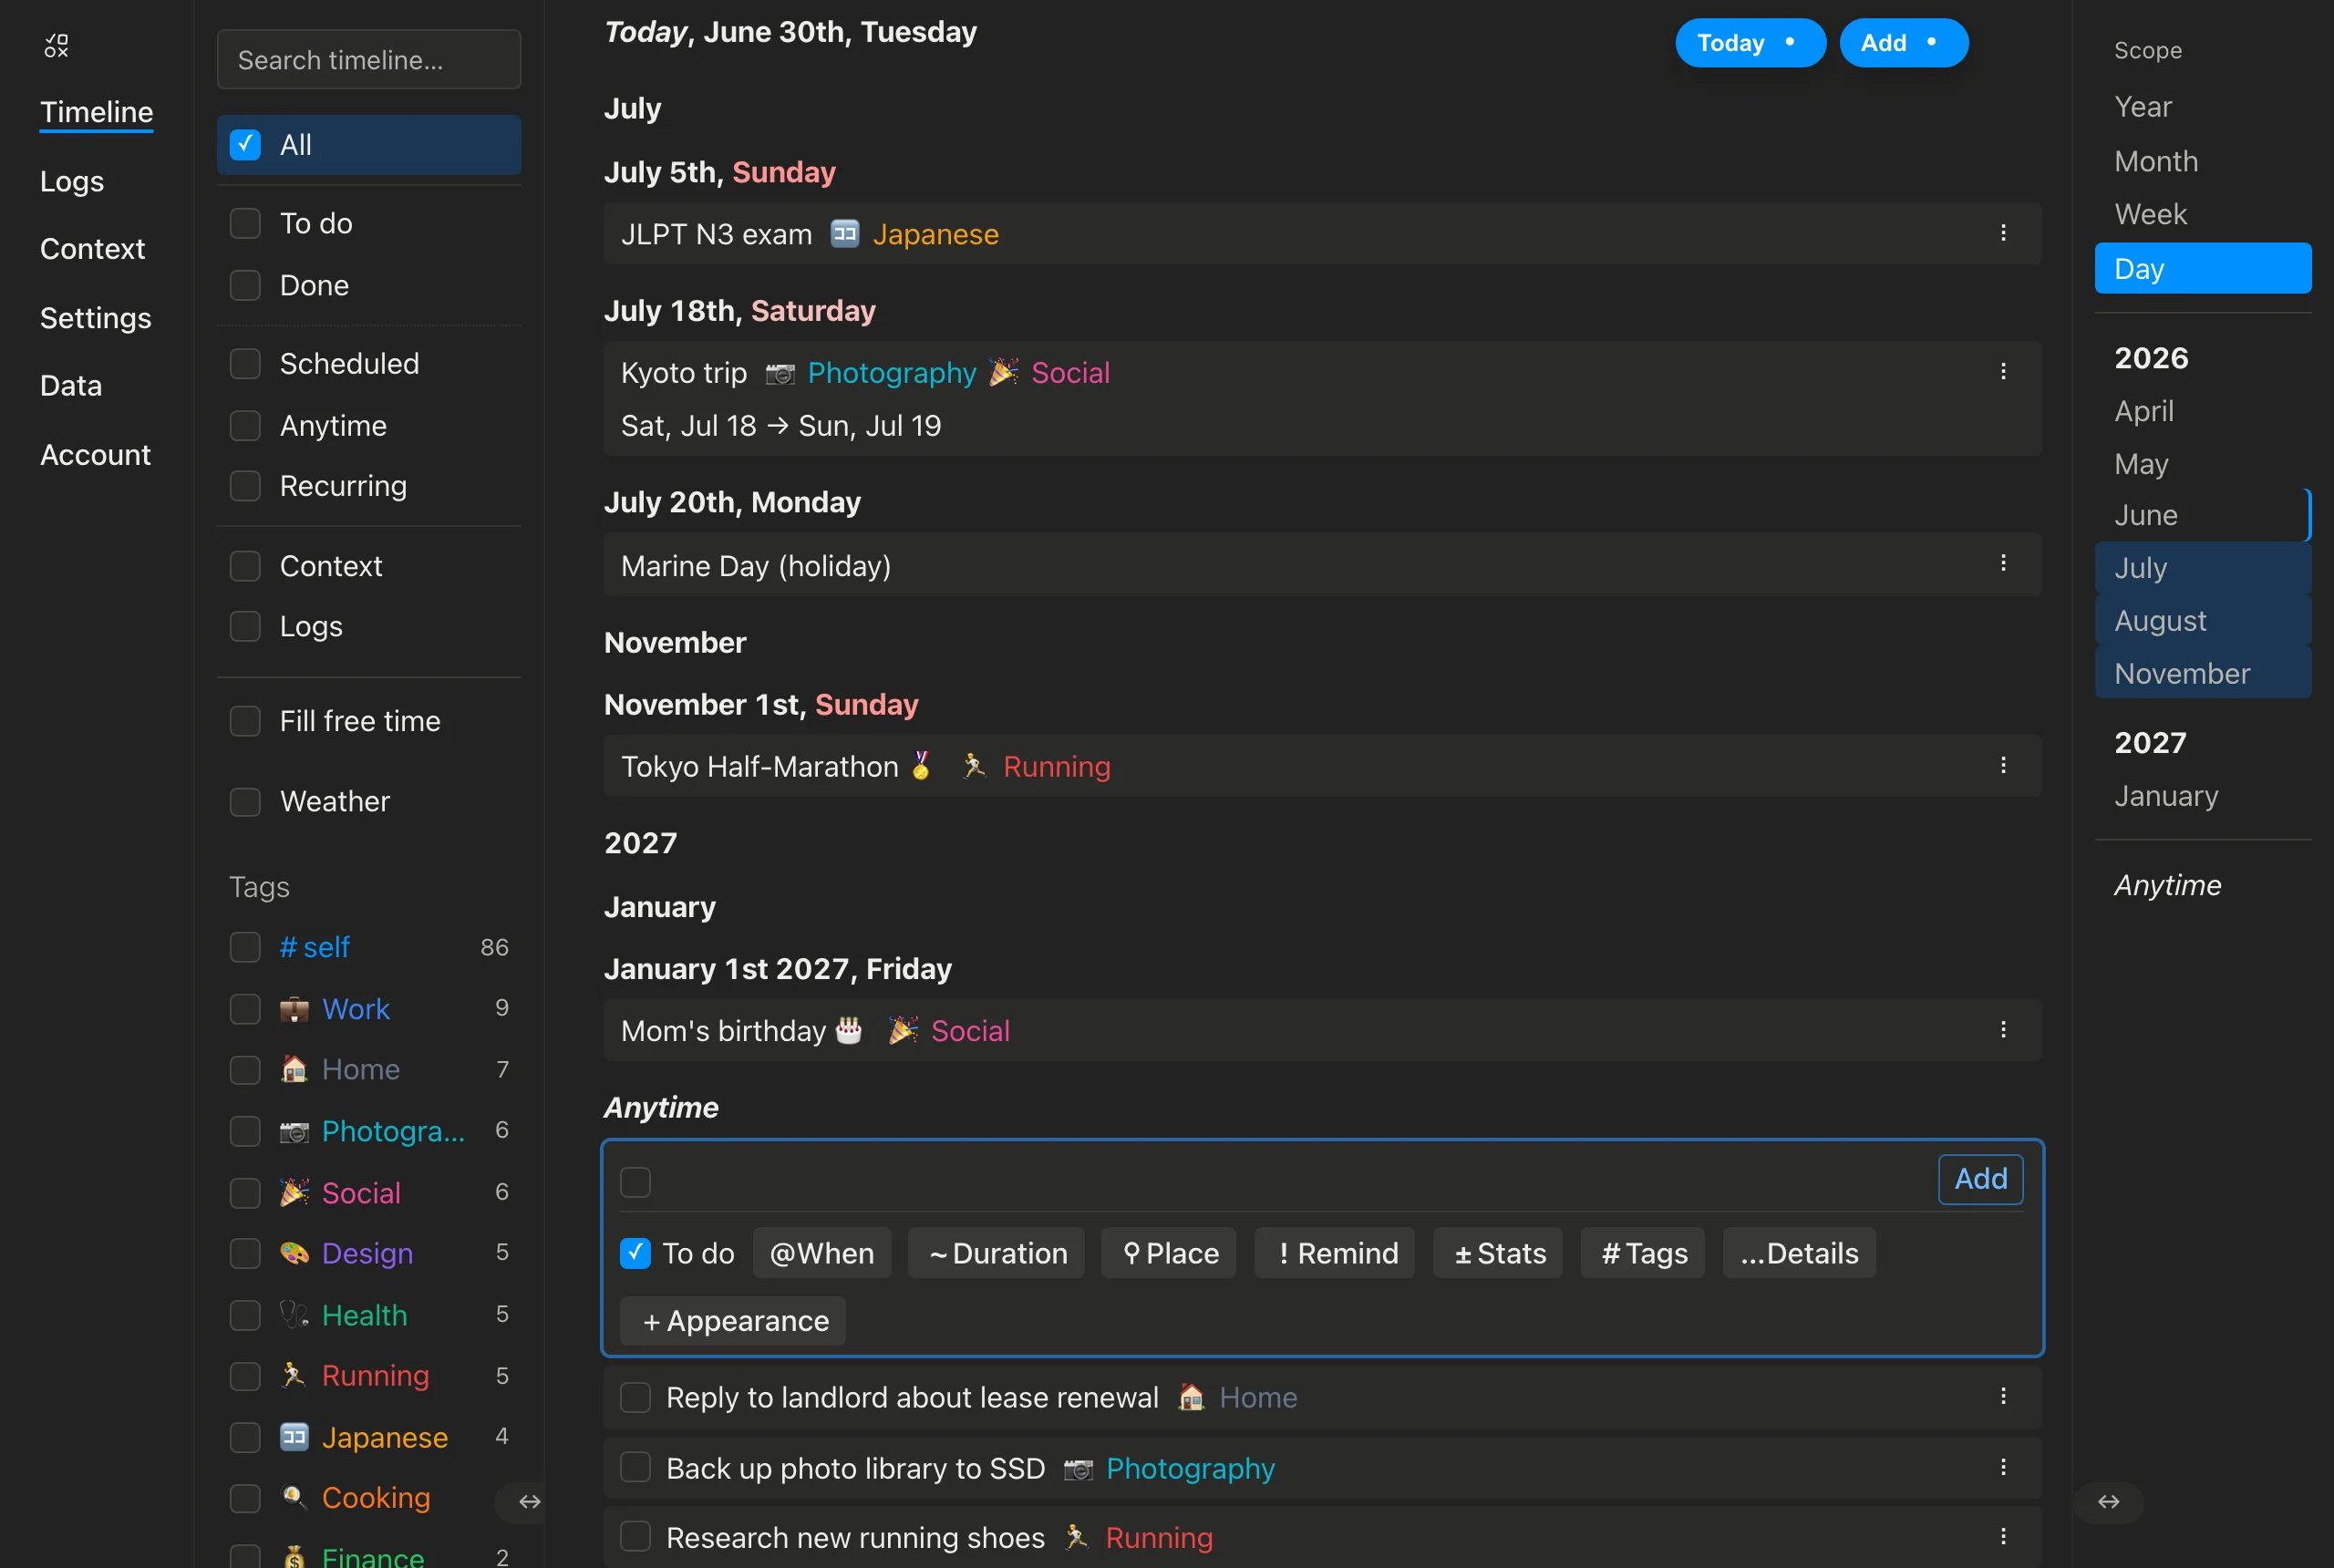2334x1568 pixels.
Task: Click the Japanese tag icon on JLPT exam
Action: (x=845, y=233)
